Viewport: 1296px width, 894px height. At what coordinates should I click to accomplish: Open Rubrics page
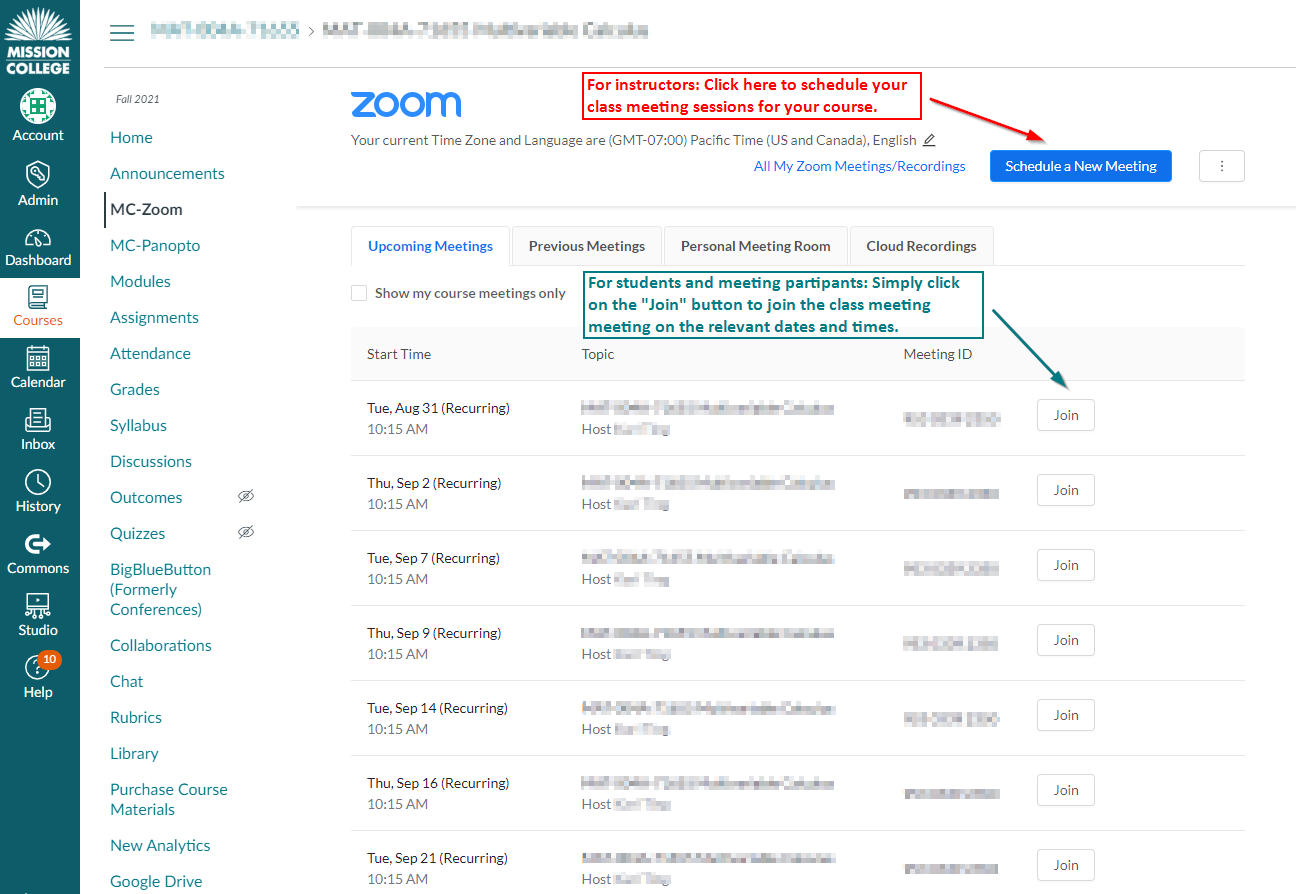pos(136,717)
